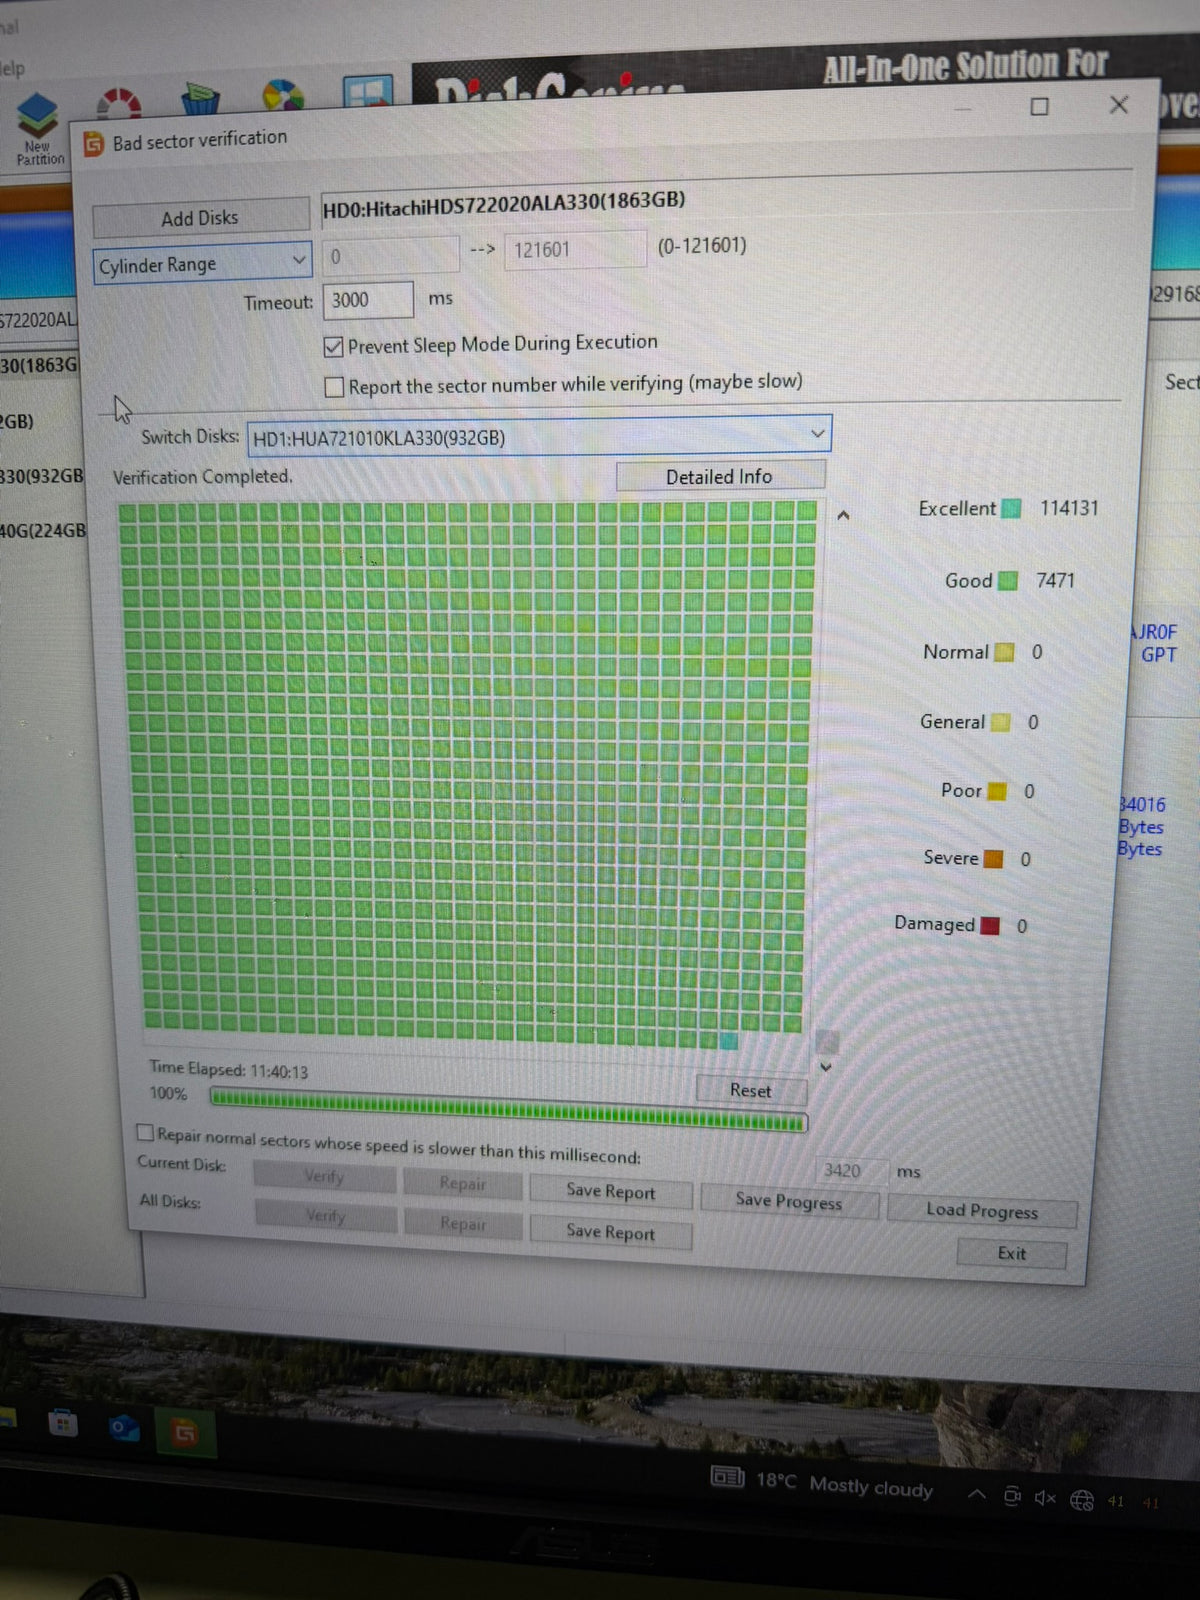Select the 30(1863G disk in left panel

(x=39, y=365)
